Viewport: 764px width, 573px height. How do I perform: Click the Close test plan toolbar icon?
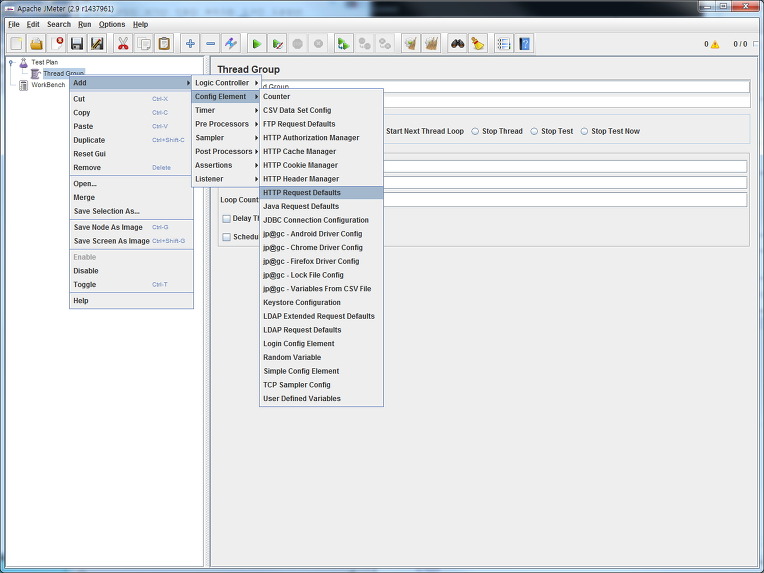pos(57,44)
